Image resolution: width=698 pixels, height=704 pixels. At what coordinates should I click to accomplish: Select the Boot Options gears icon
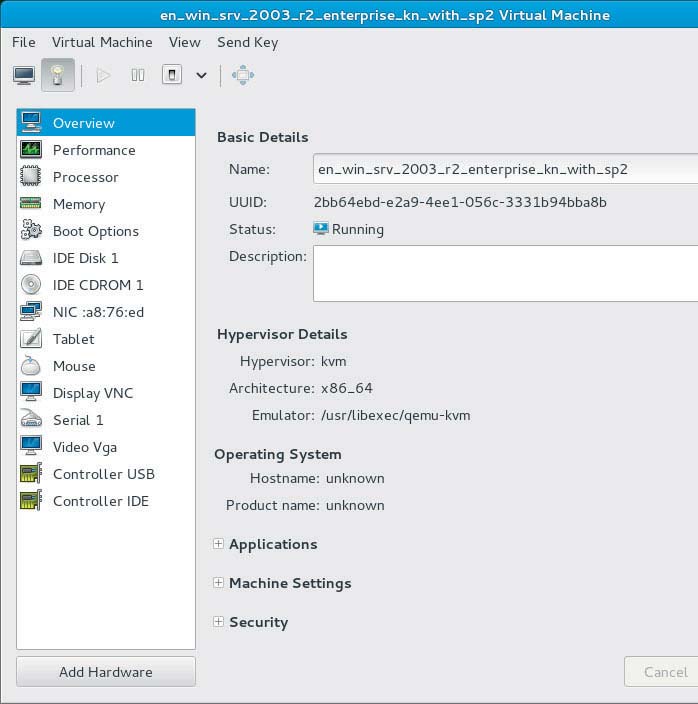click(31, 230)
